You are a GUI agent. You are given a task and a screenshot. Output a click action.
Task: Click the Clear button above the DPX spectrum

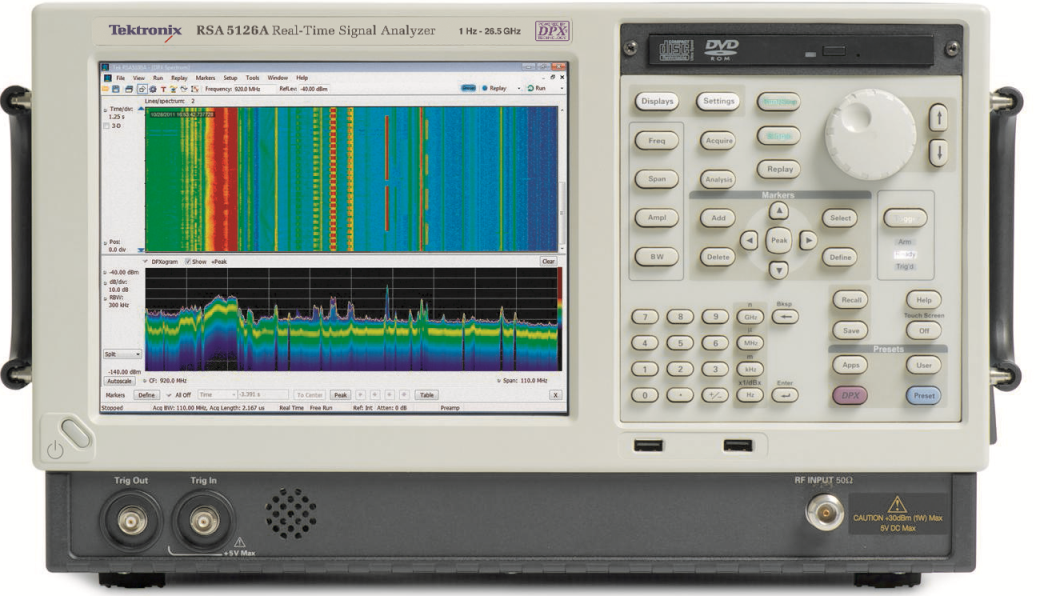click(548, 262)
